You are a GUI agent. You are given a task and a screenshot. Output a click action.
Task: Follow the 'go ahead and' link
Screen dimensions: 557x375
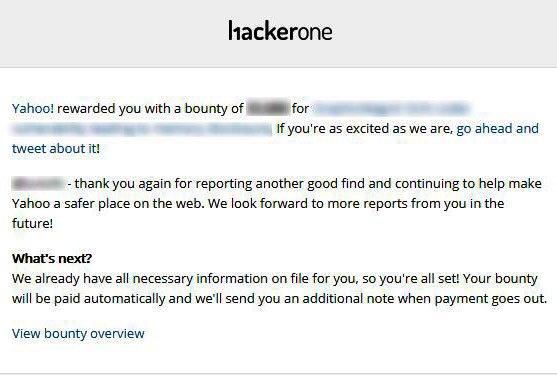click(x=497, y=129)
